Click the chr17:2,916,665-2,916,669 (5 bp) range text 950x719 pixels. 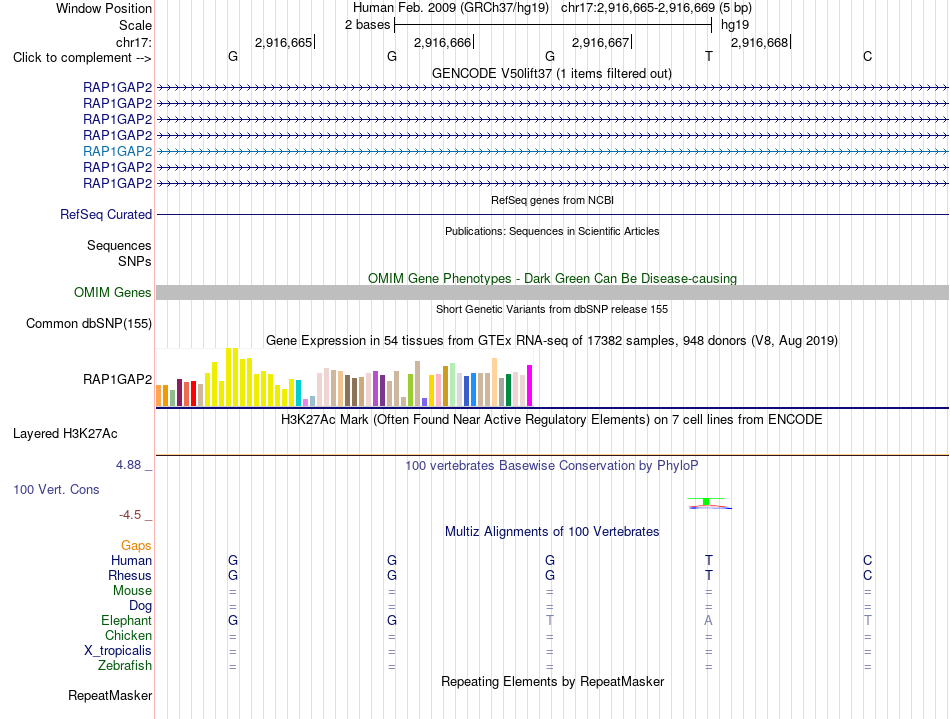click(x=656, y=8)
